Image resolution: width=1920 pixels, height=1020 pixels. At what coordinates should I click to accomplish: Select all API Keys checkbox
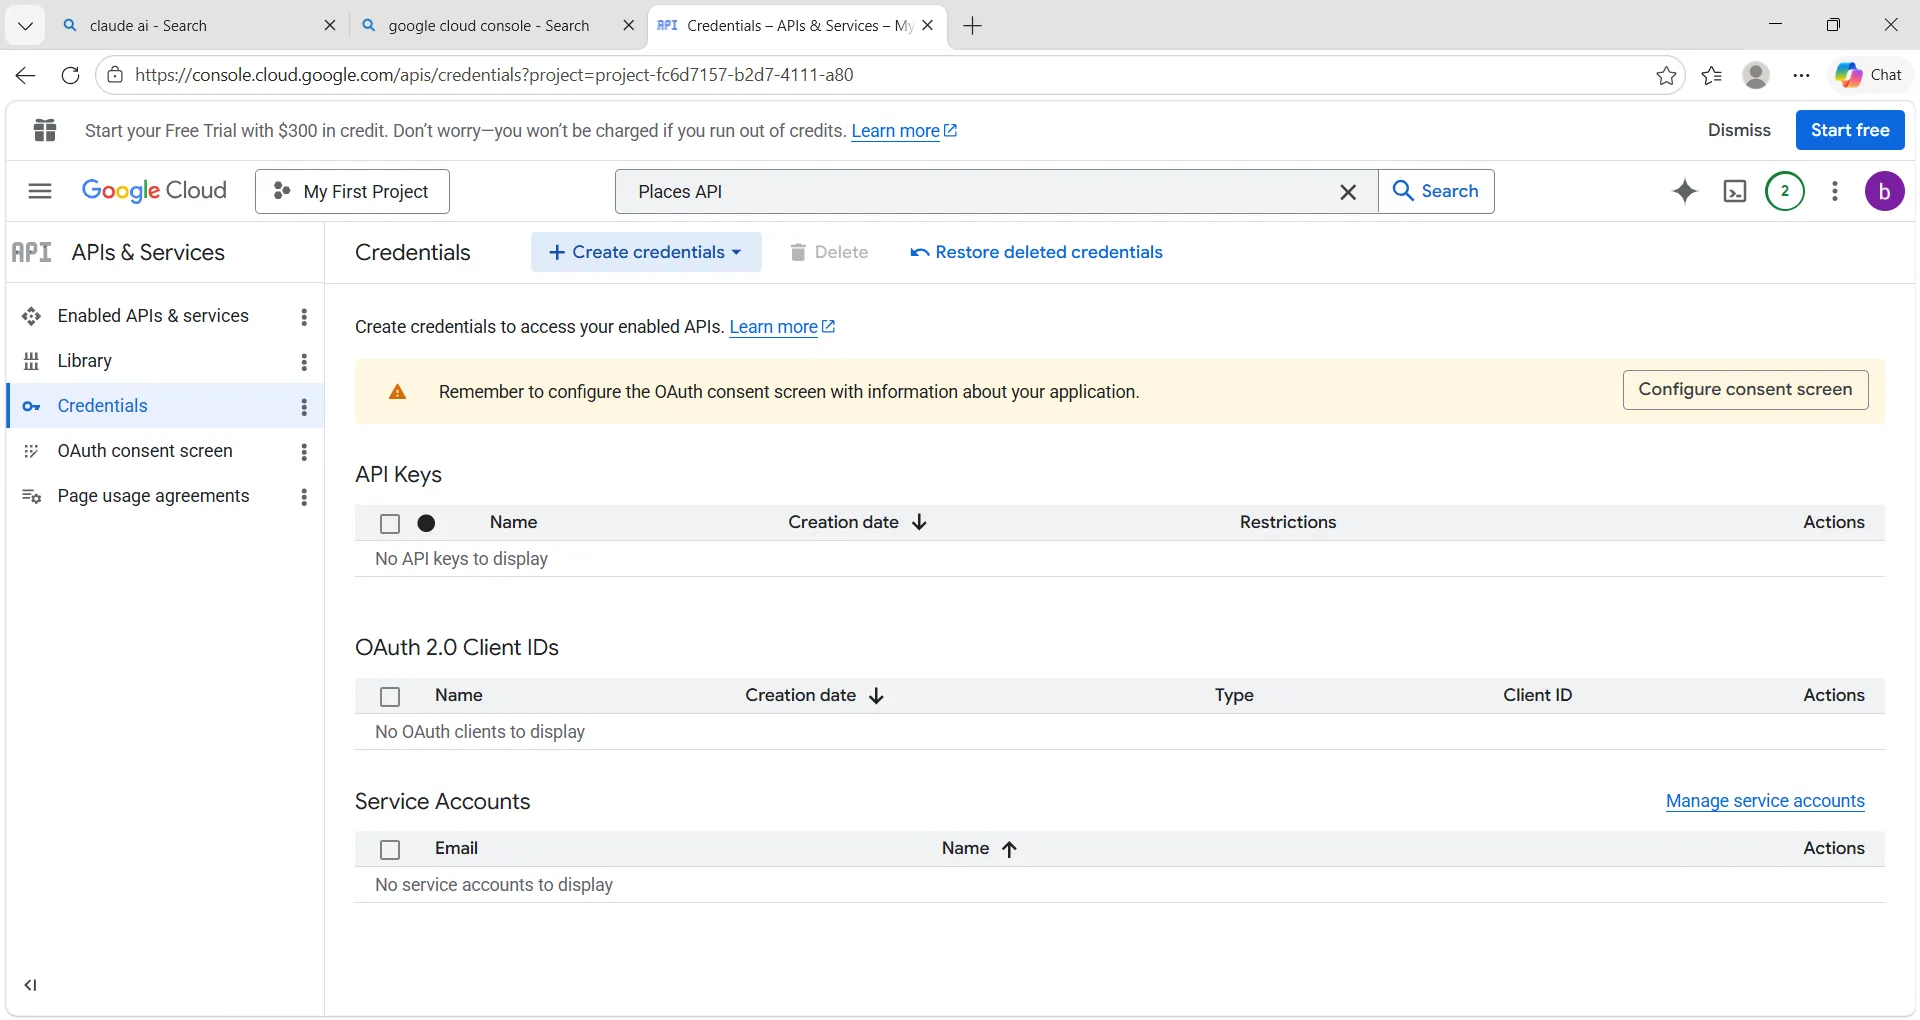tap(390, 523)
